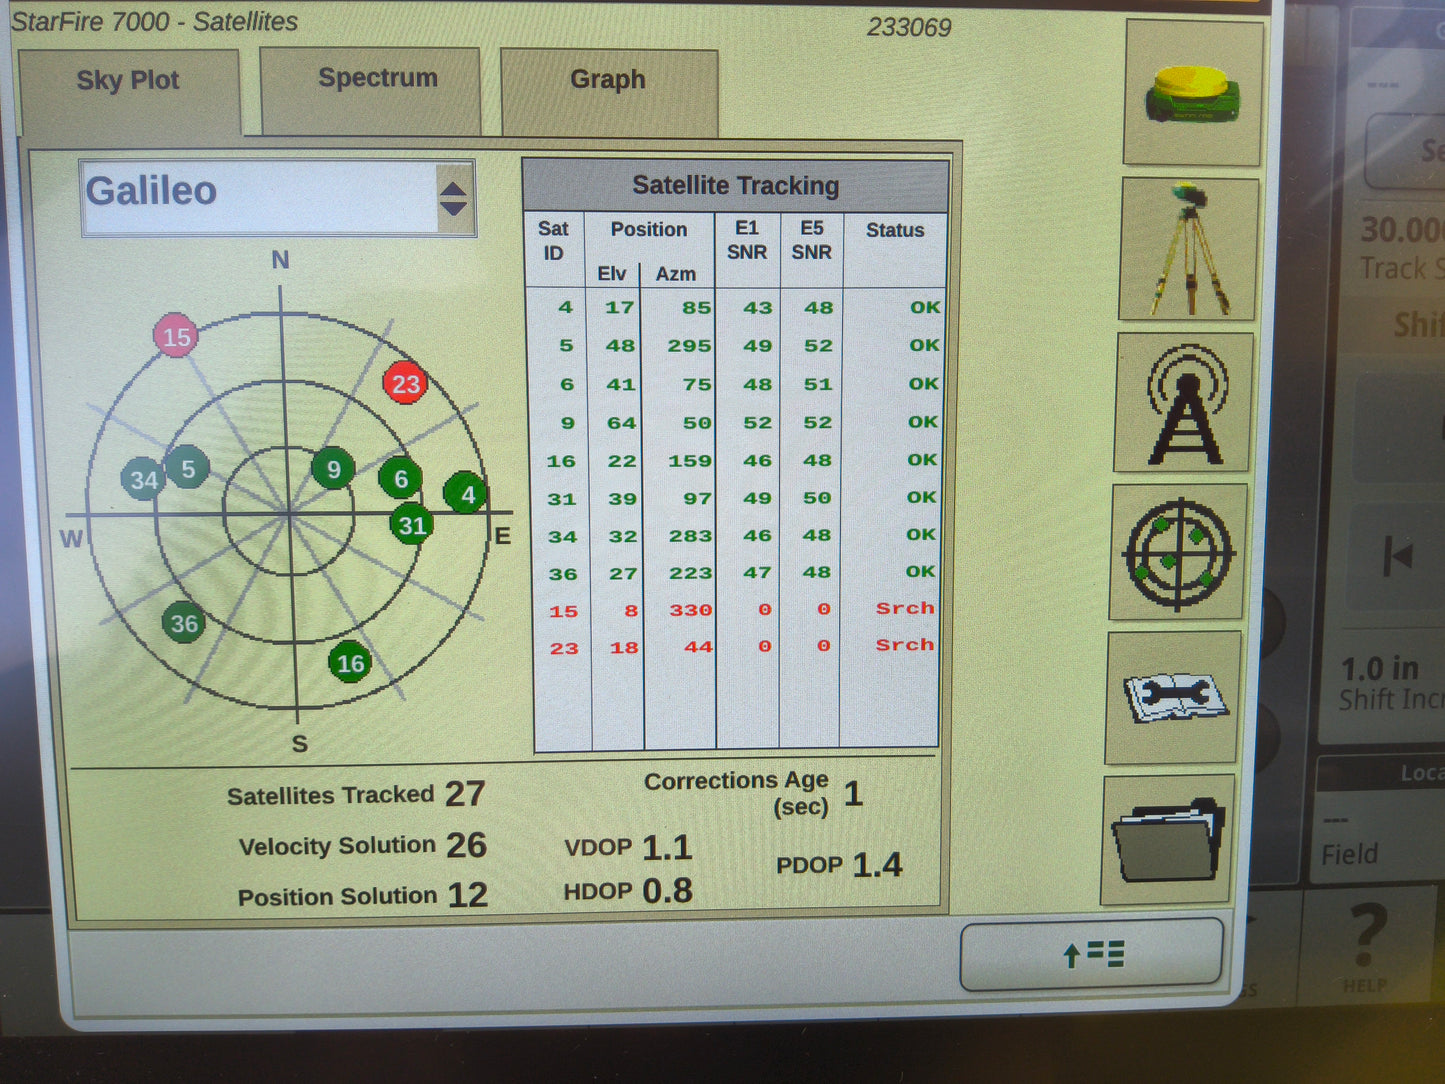Select satellite 5 on the sky plot

point(188,468)
